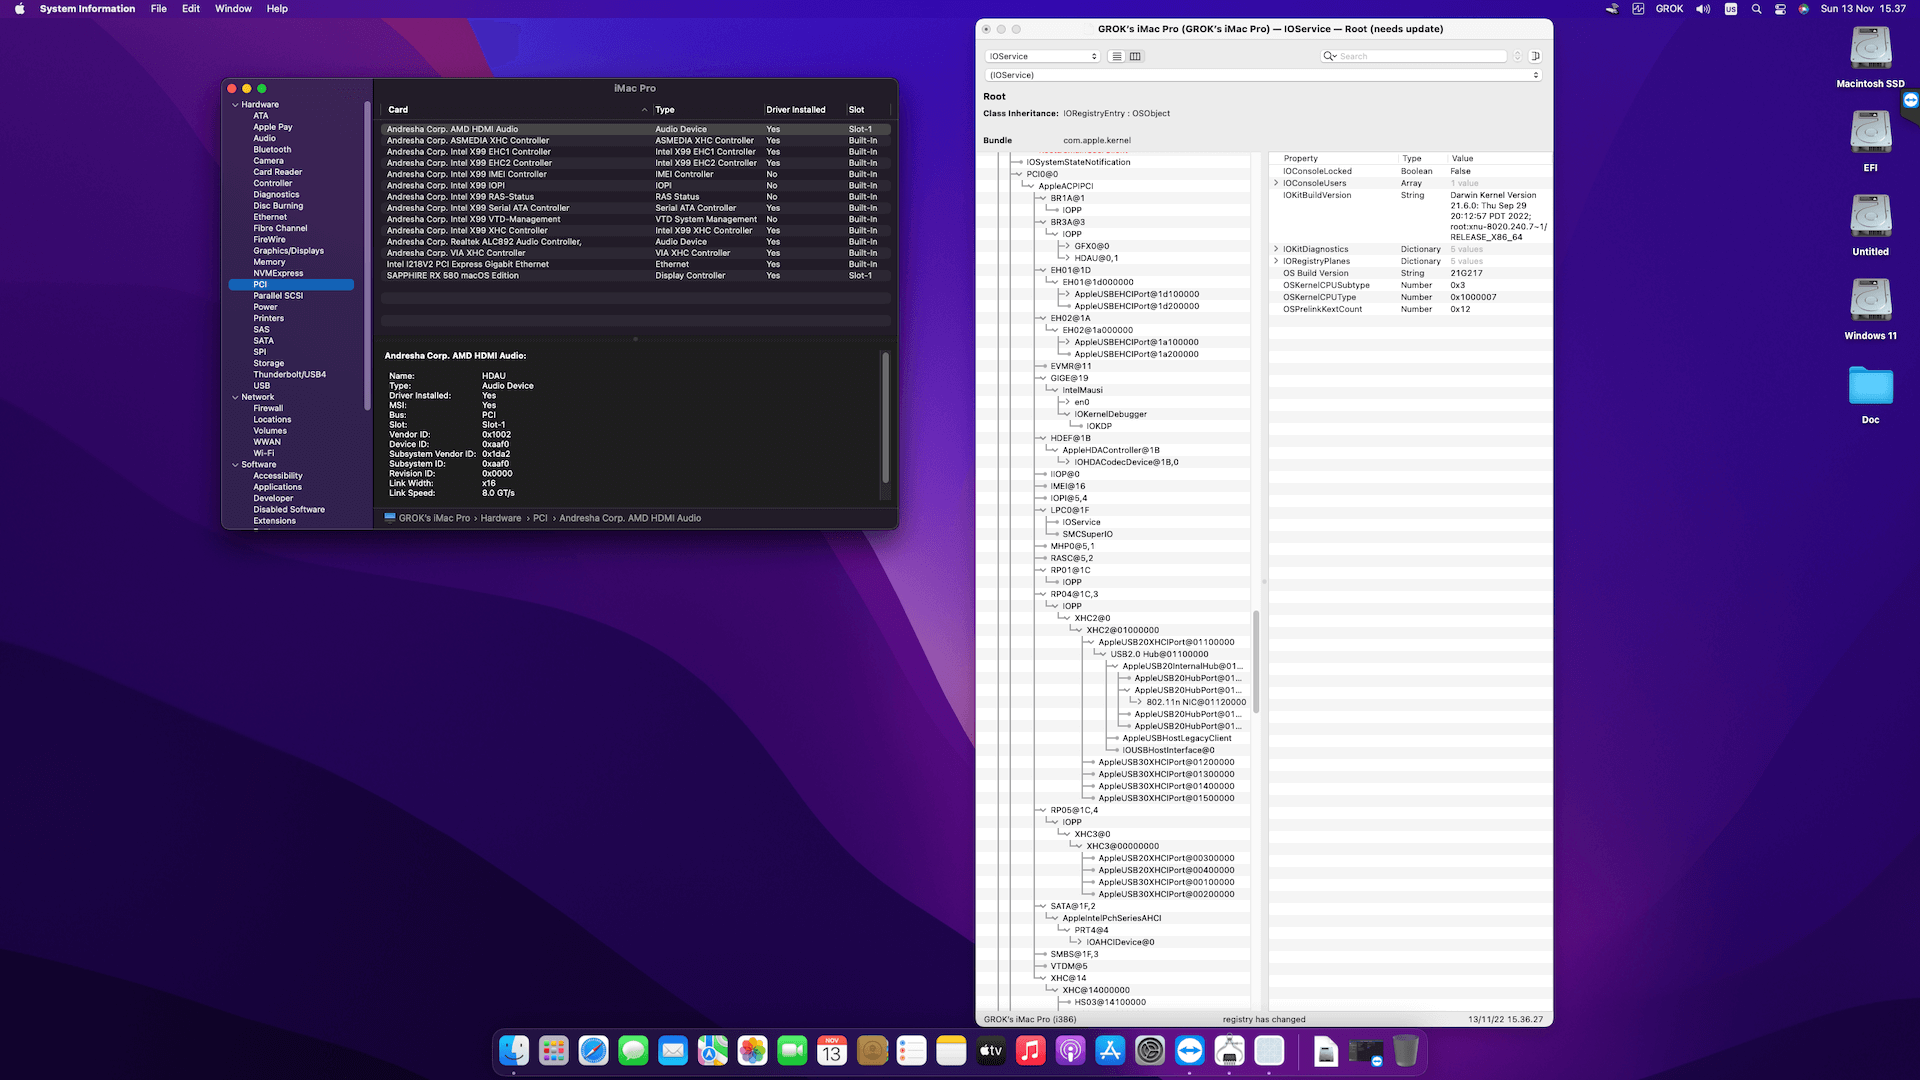The height and width of the screenshot is (1080, 1920).
Task: Expand the IOKitDiagnostics property
Action: coord(1275,249)
